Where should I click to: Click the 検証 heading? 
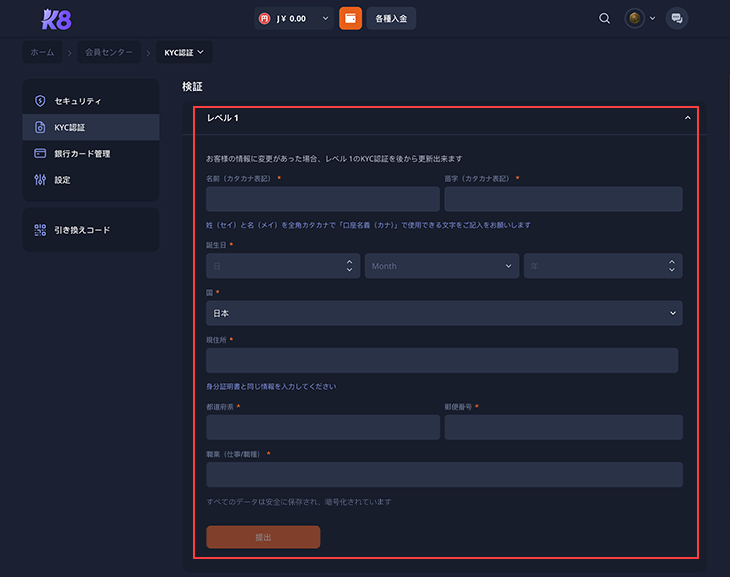click(x=192, y=87)
